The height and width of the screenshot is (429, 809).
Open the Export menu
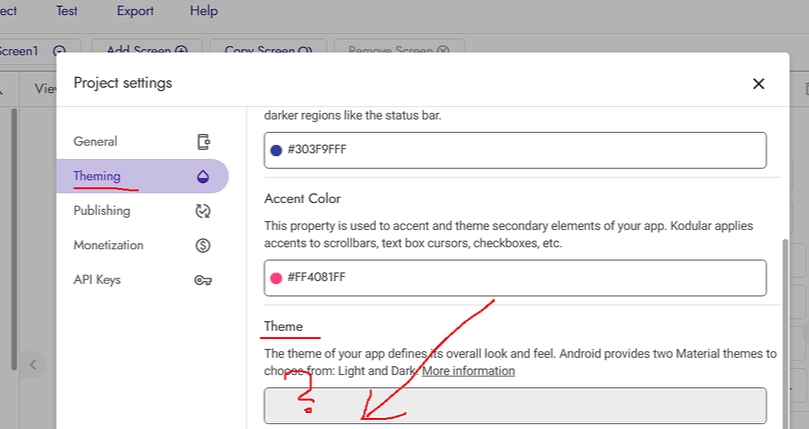click(134, 11)
